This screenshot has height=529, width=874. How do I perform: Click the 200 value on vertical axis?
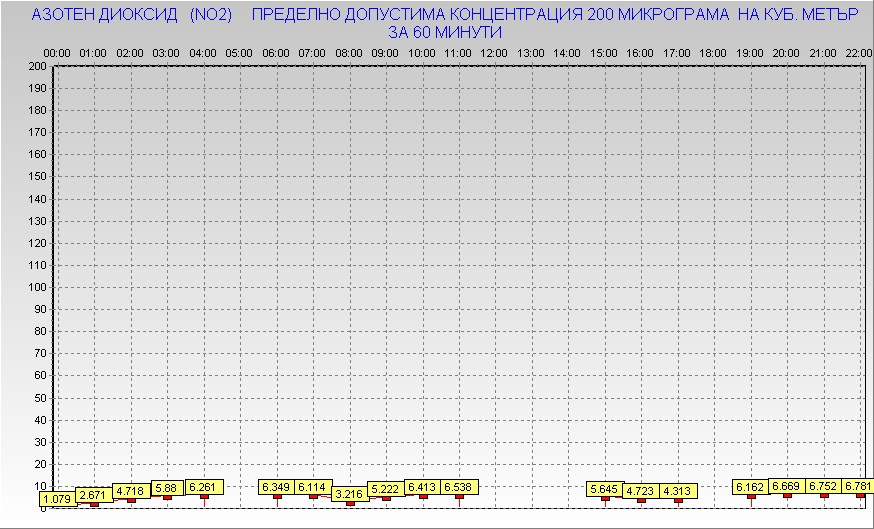(37, 66)
